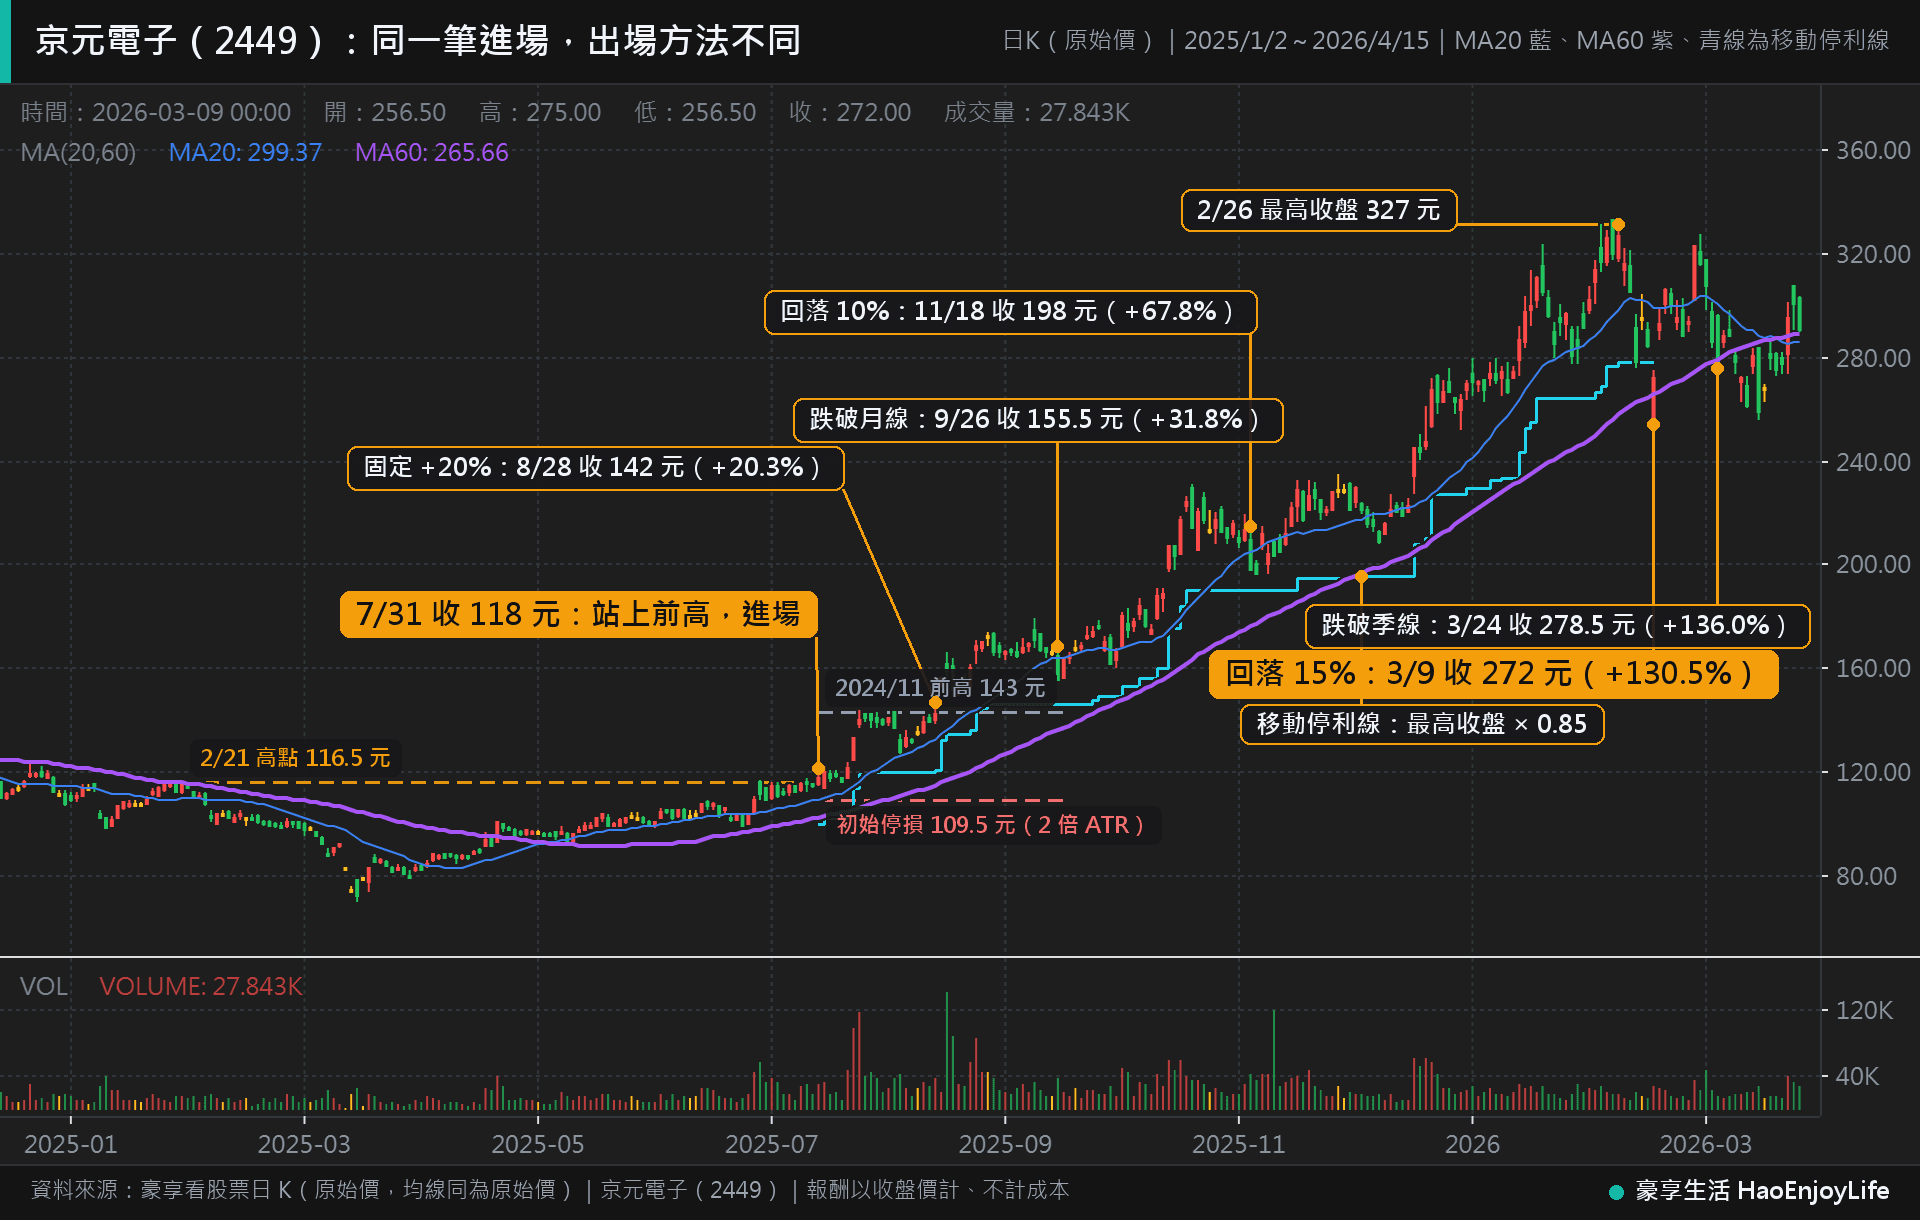Click the 2024/11 前高 143 元 label

pos(940,689)
